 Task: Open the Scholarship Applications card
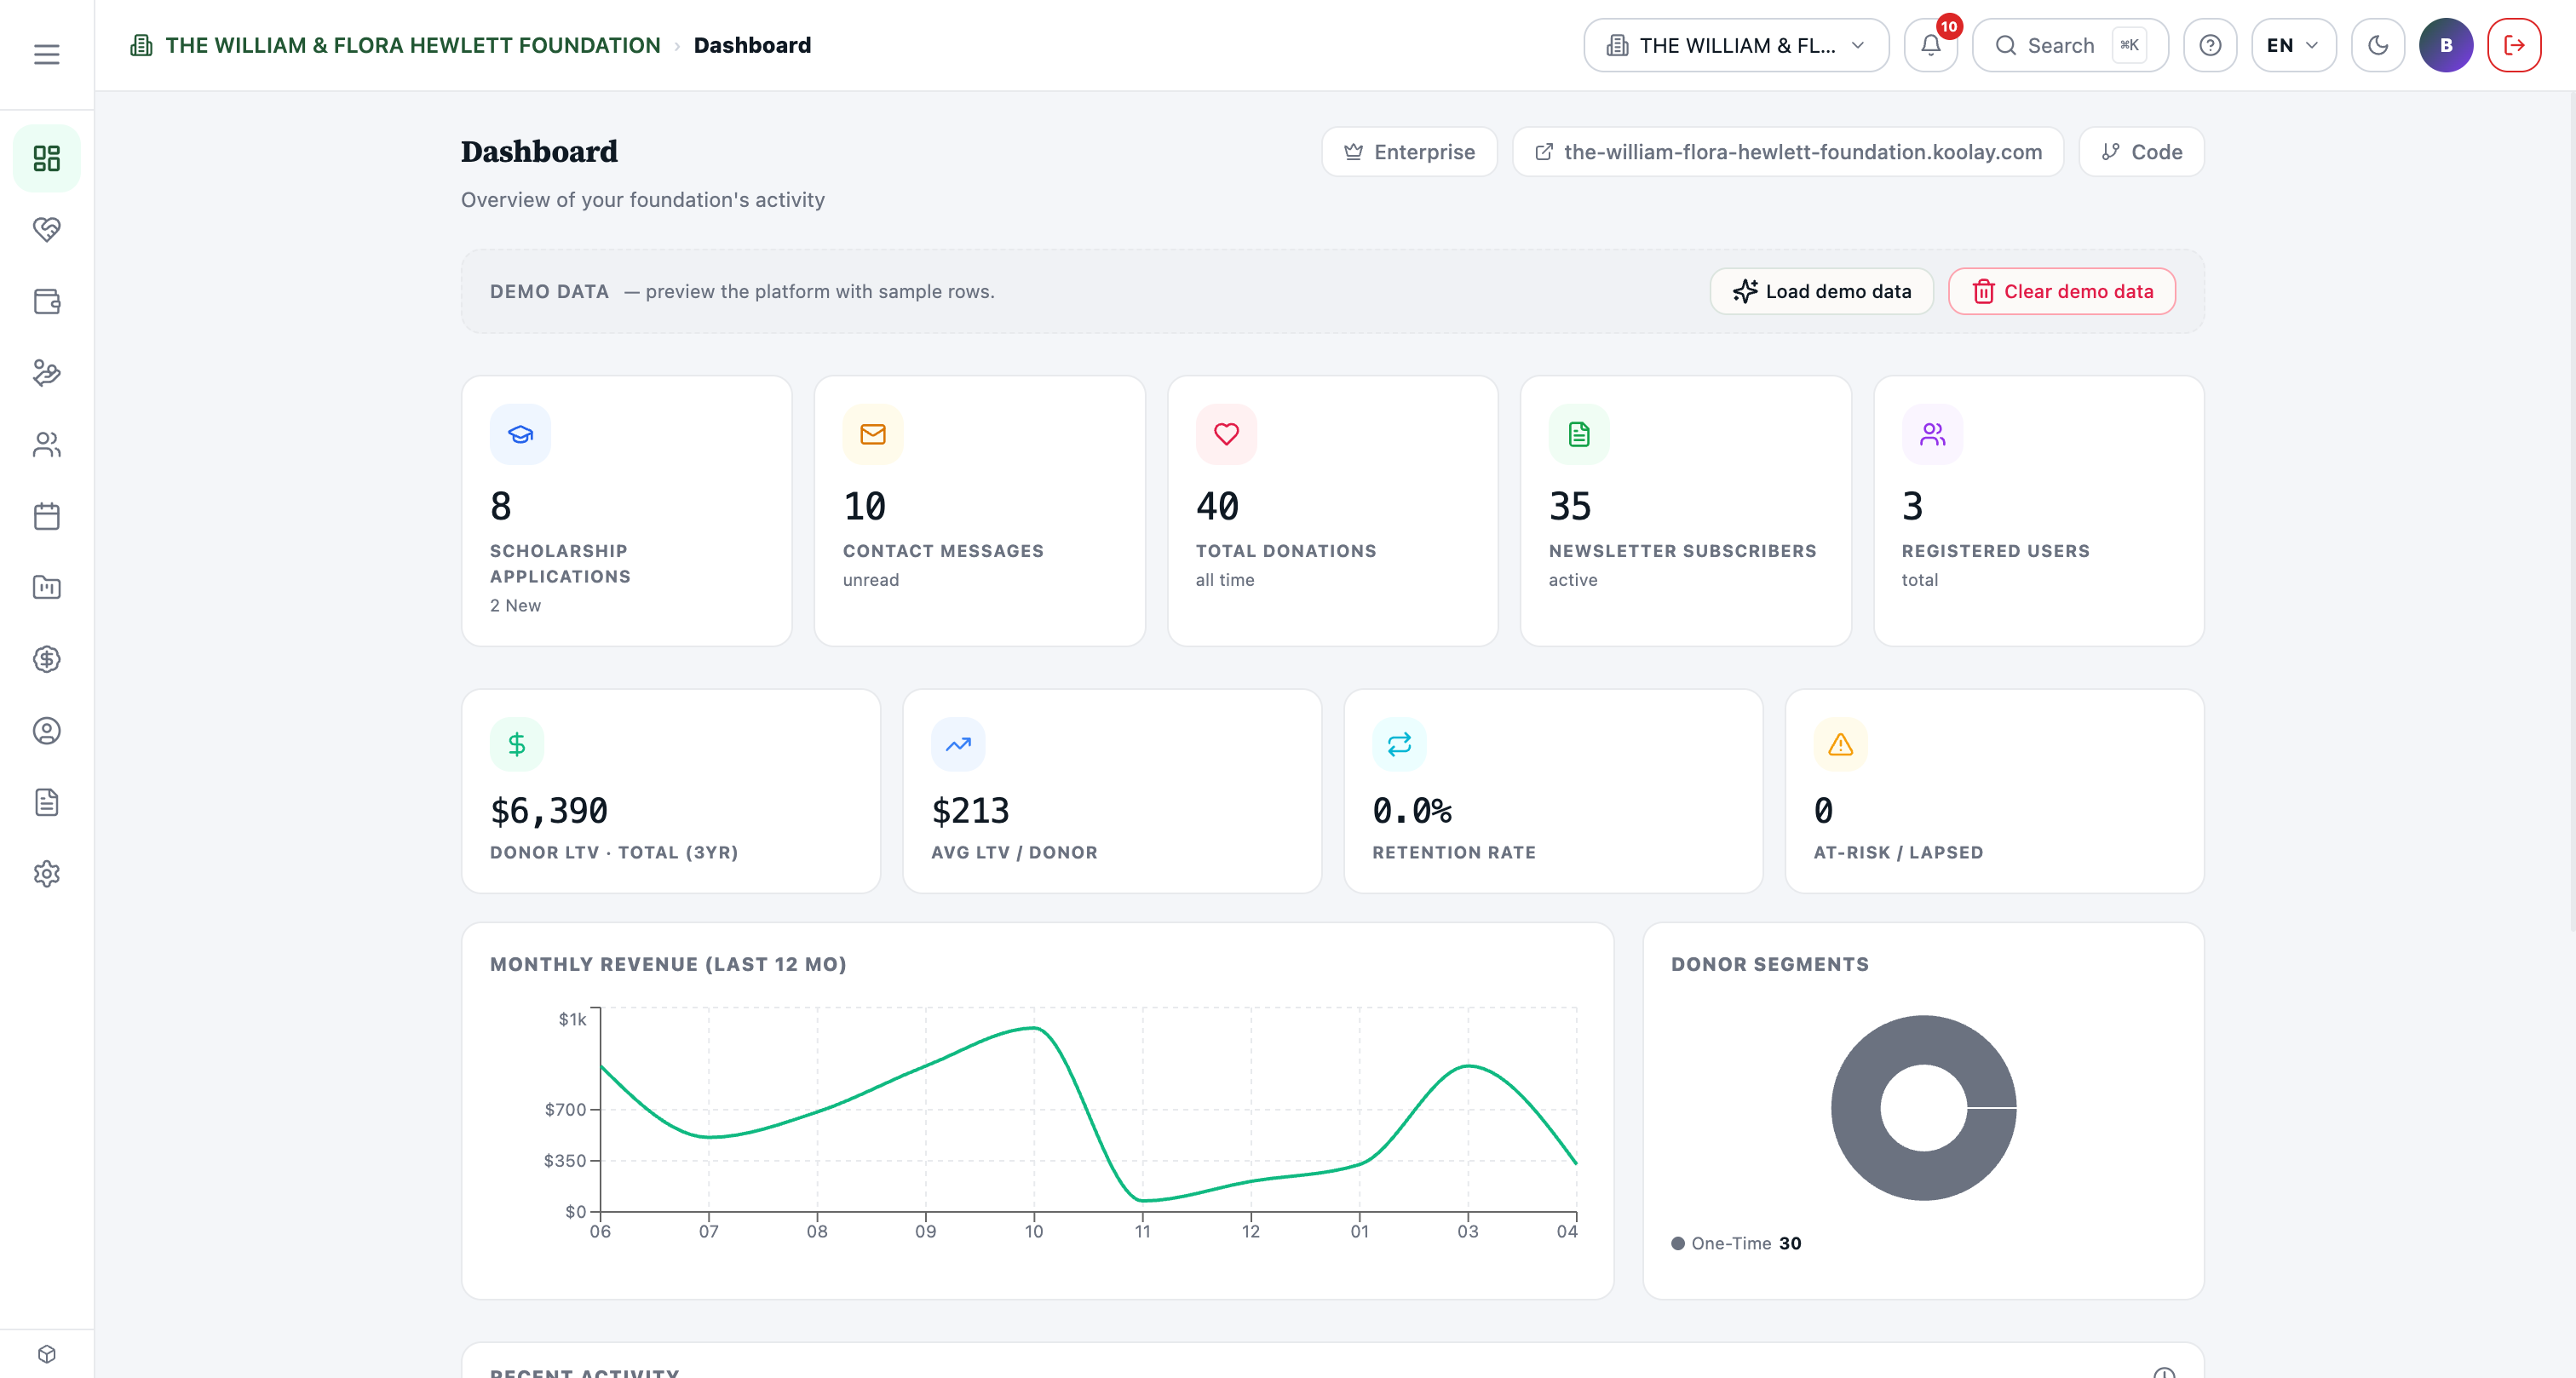pos(626,511)
